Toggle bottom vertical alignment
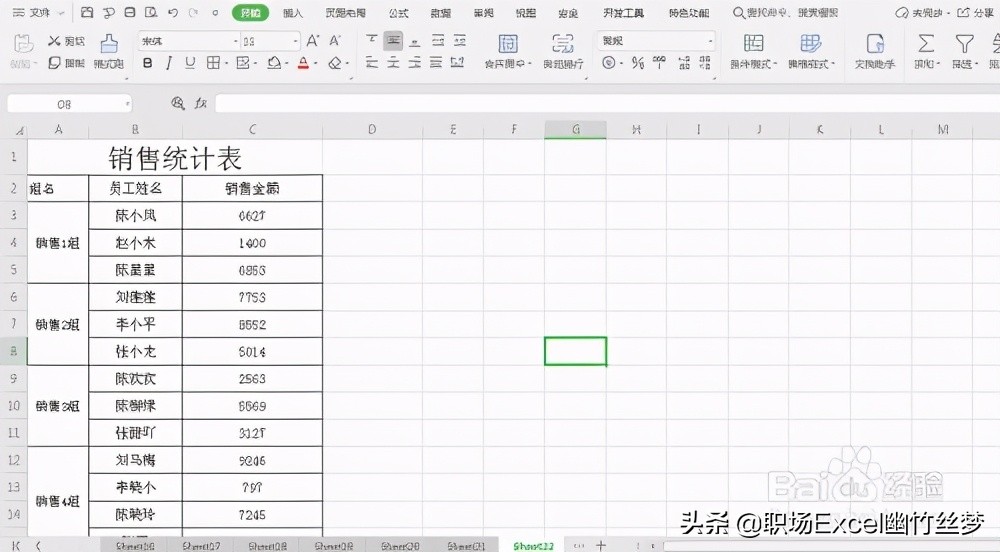Screen dimensions: 1000x552 click(415, 41)
